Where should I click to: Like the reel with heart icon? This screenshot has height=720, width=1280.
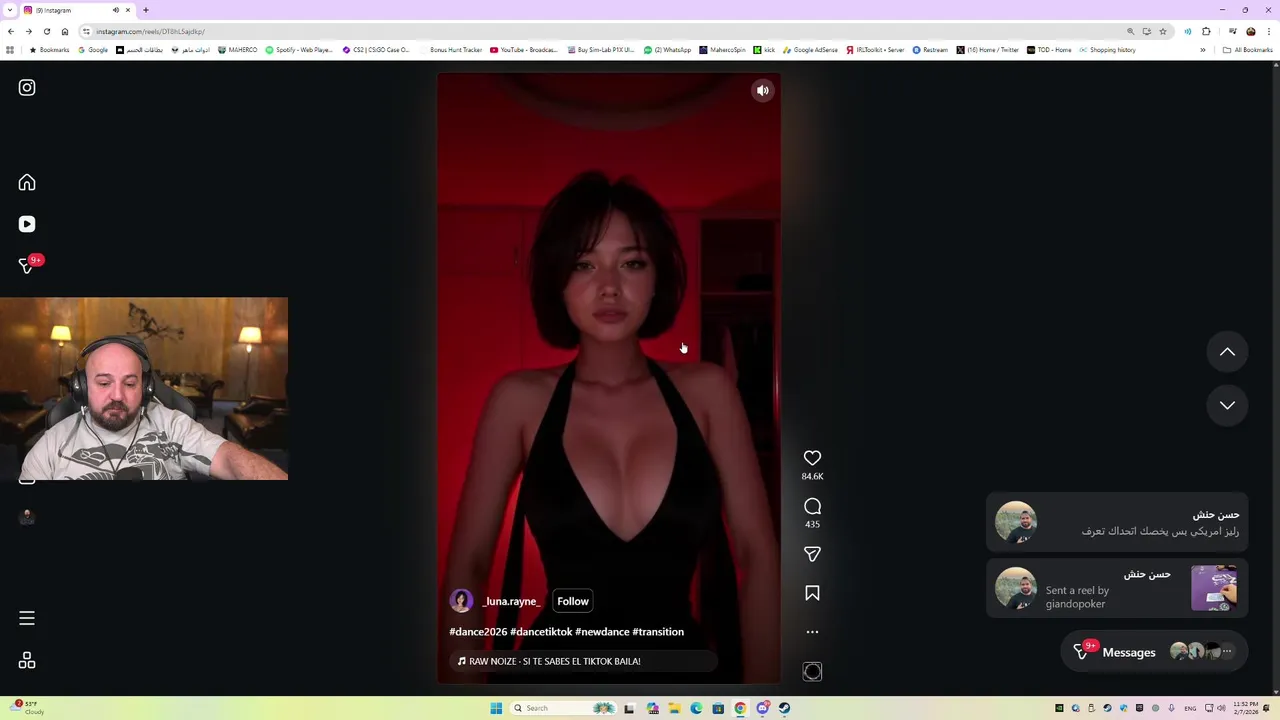click(812, 458)
